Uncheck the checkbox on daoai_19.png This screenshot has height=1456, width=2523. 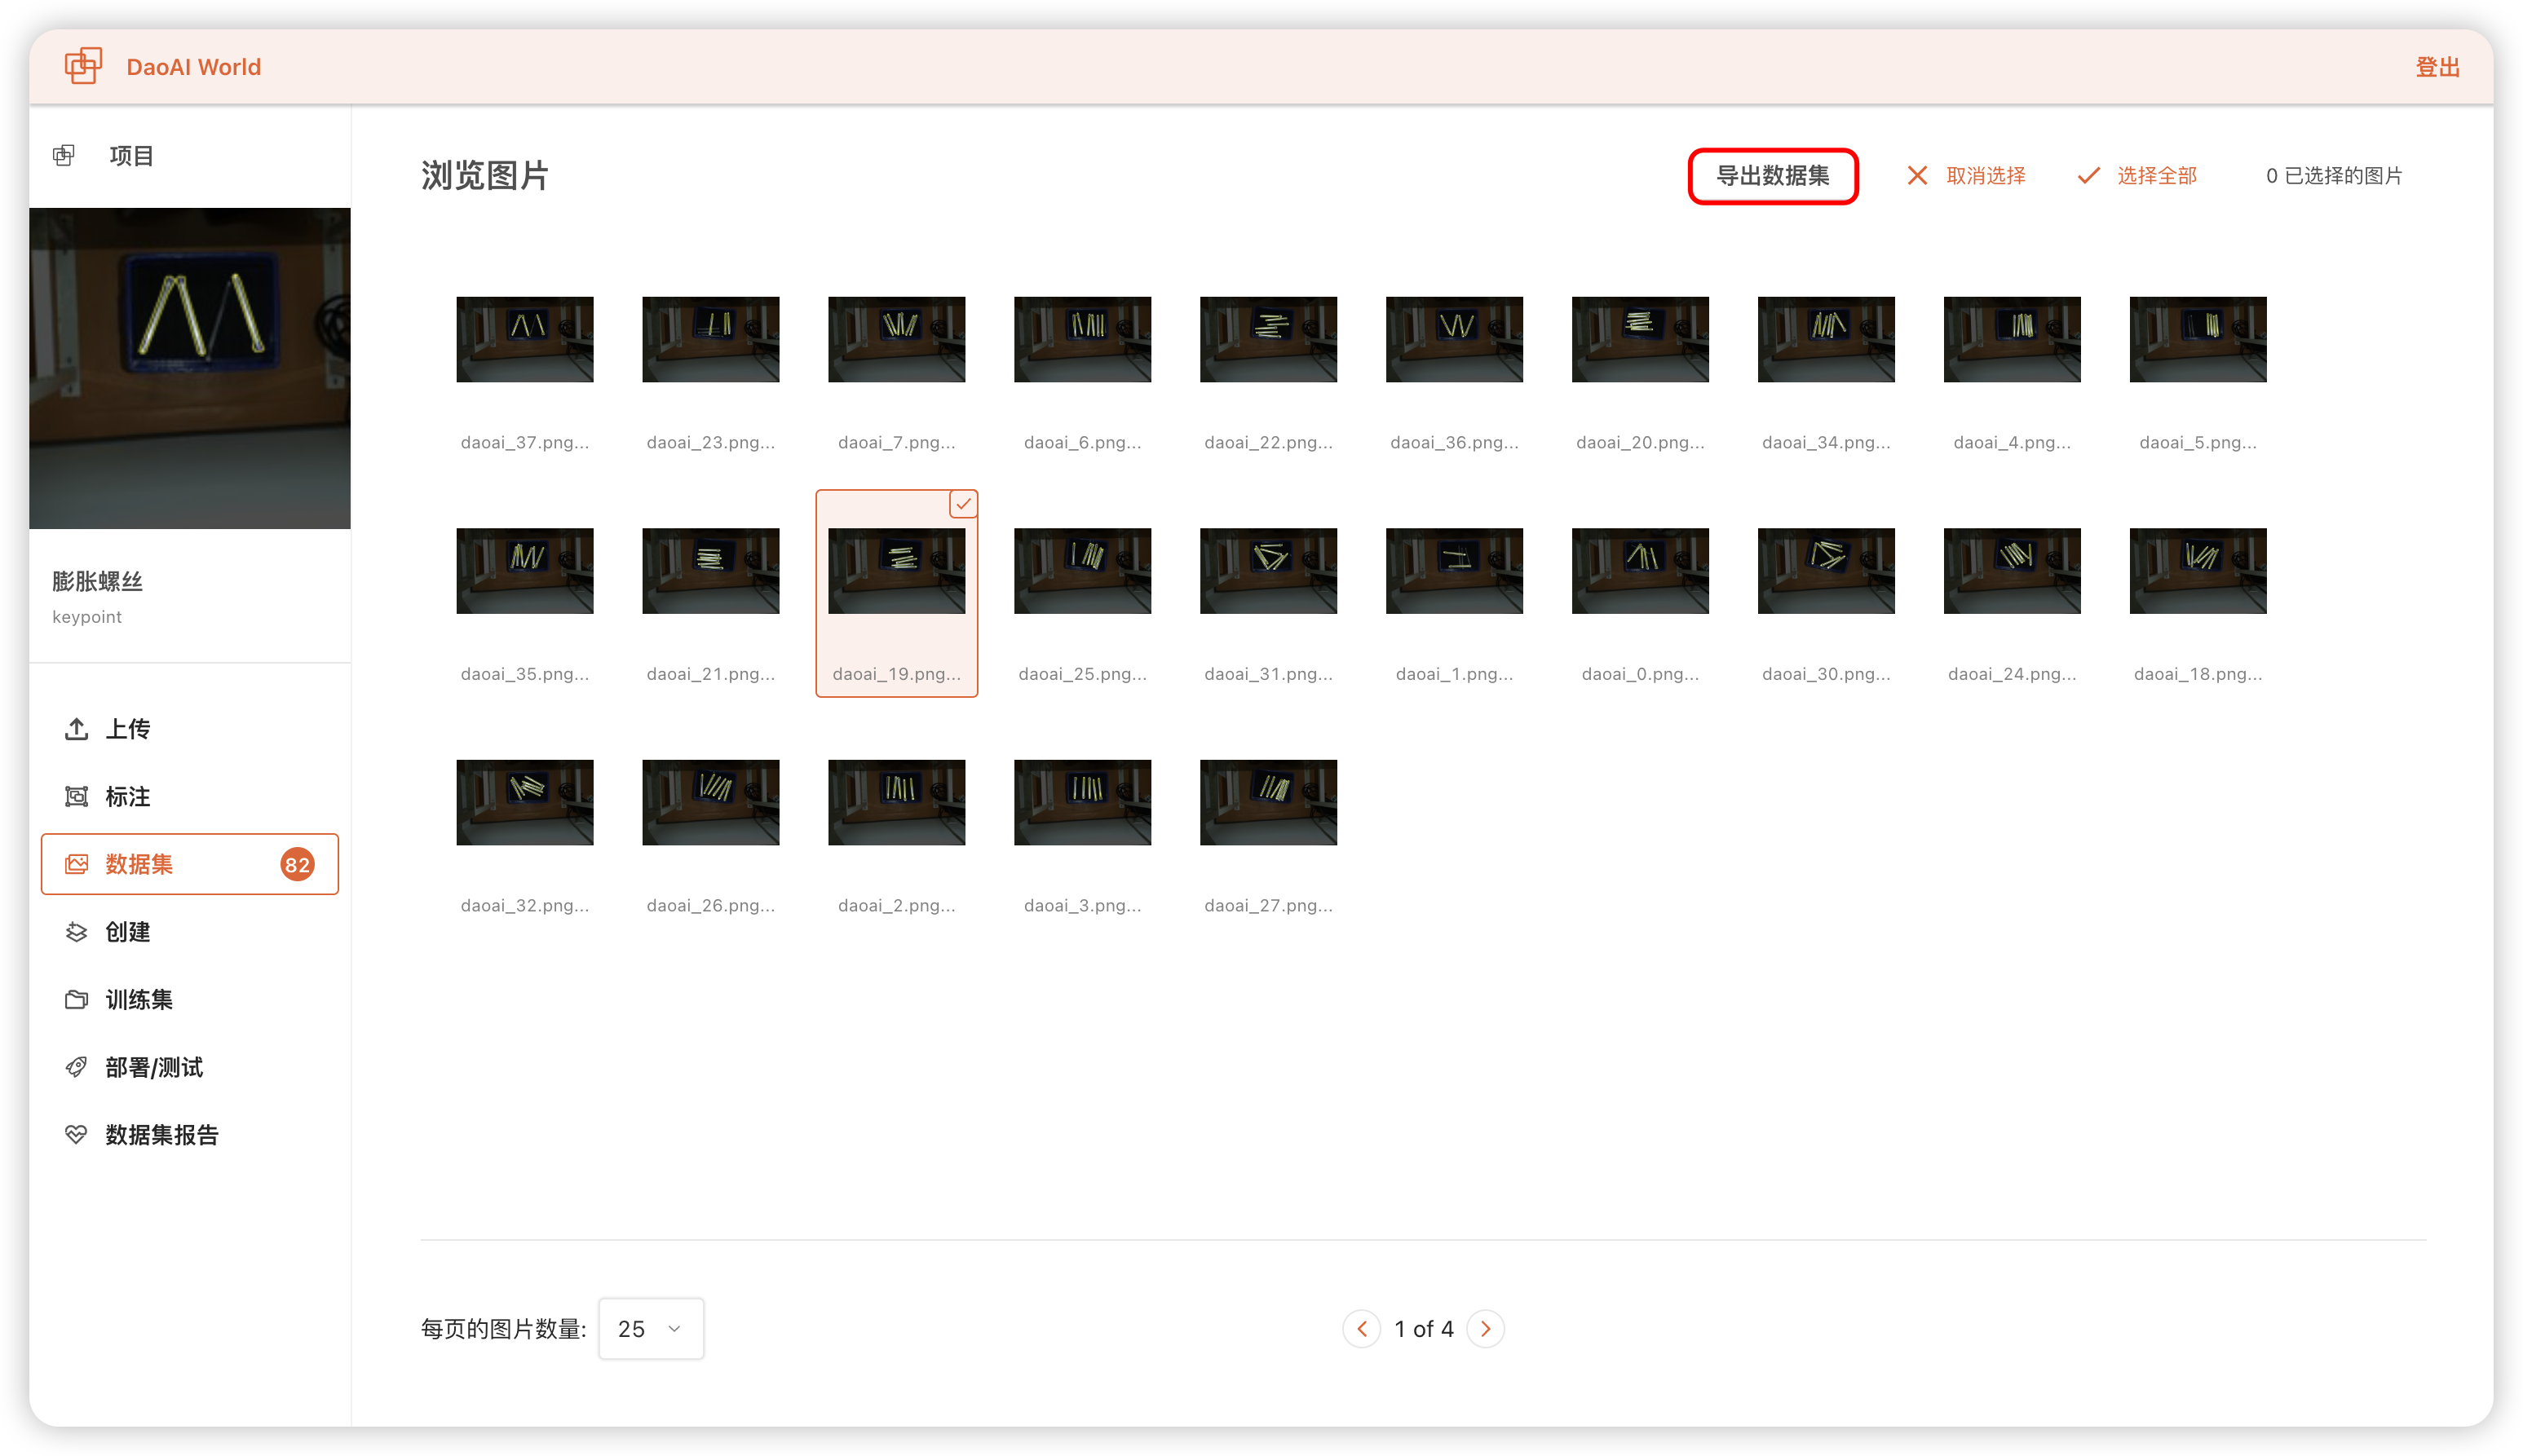pos(963,504)
